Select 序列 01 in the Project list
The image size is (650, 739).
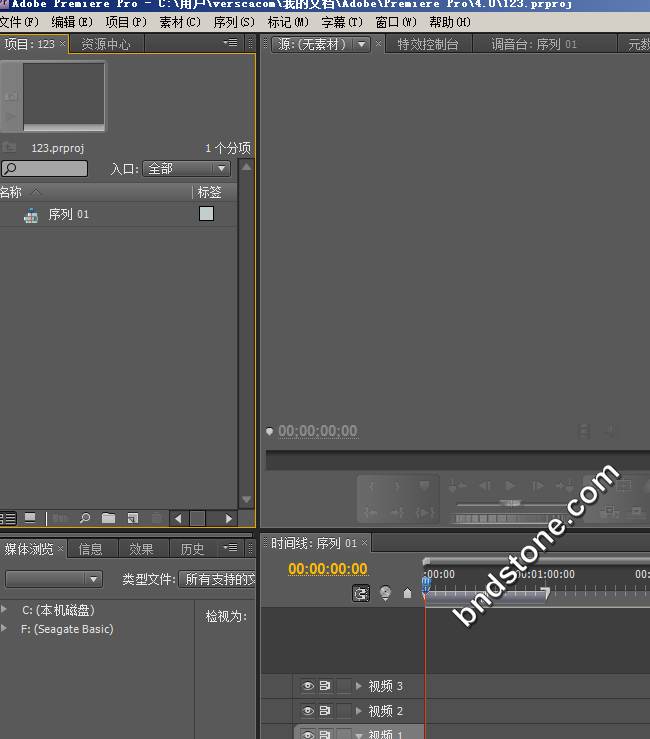68,214
